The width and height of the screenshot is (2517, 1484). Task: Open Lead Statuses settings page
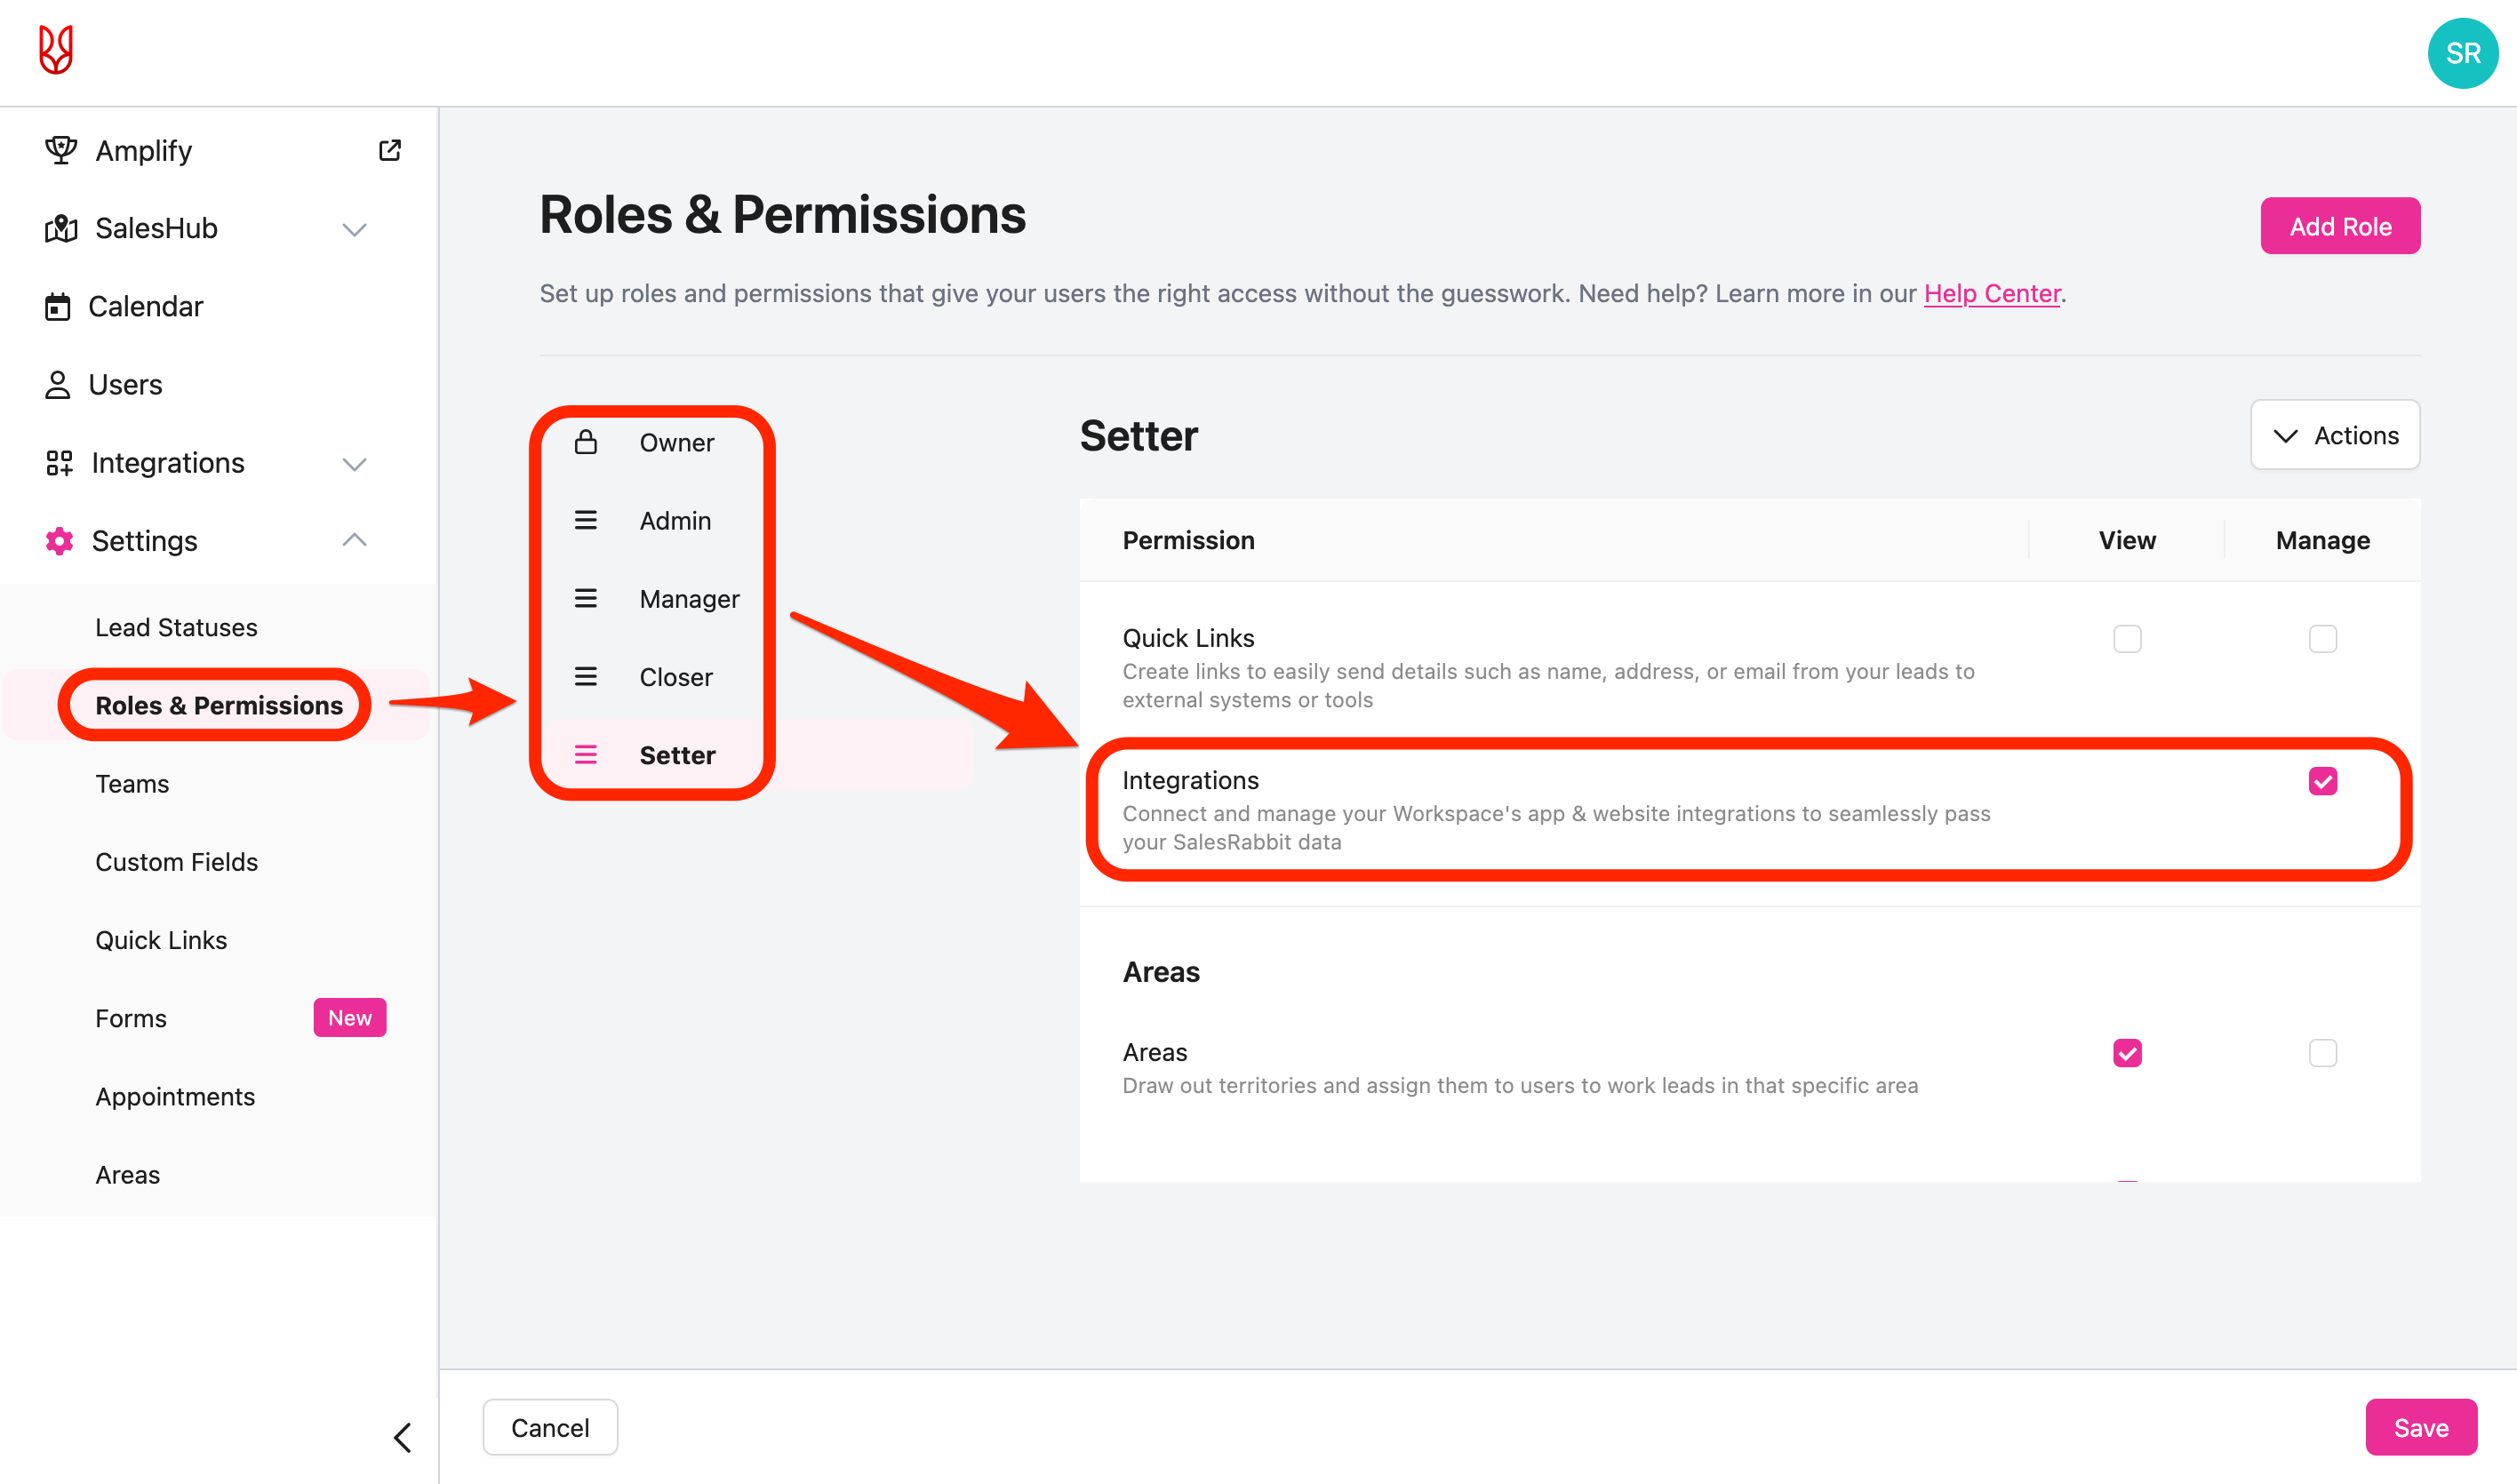(176, 627)
